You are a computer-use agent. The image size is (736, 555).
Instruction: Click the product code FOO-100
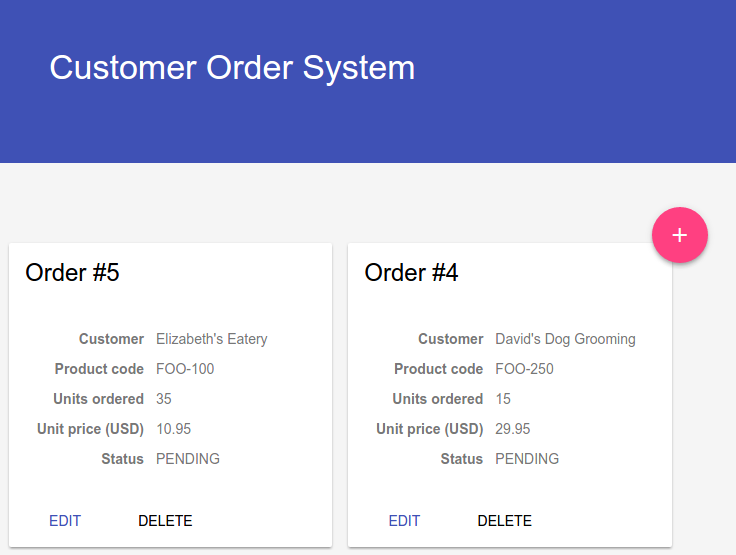point(185,369)
